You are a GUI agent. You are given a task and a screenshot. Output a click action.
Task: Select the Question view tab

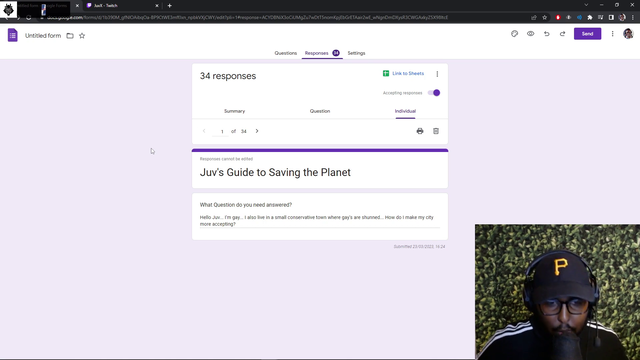(320, 111)
